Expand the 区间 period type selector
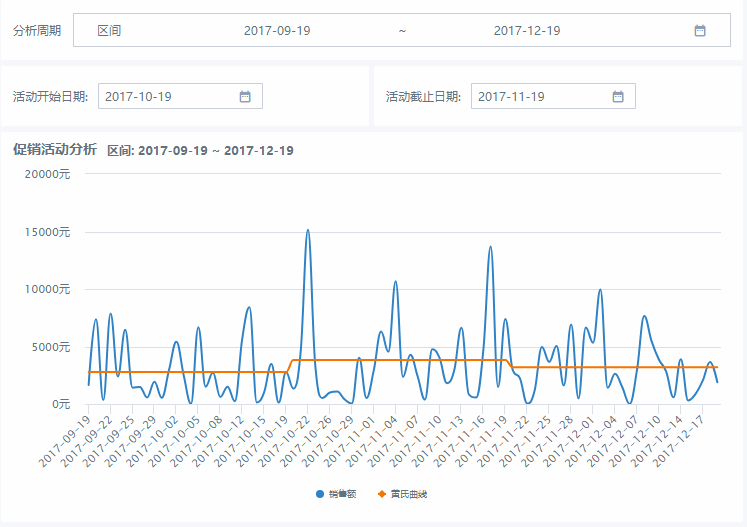 point(109,30)
